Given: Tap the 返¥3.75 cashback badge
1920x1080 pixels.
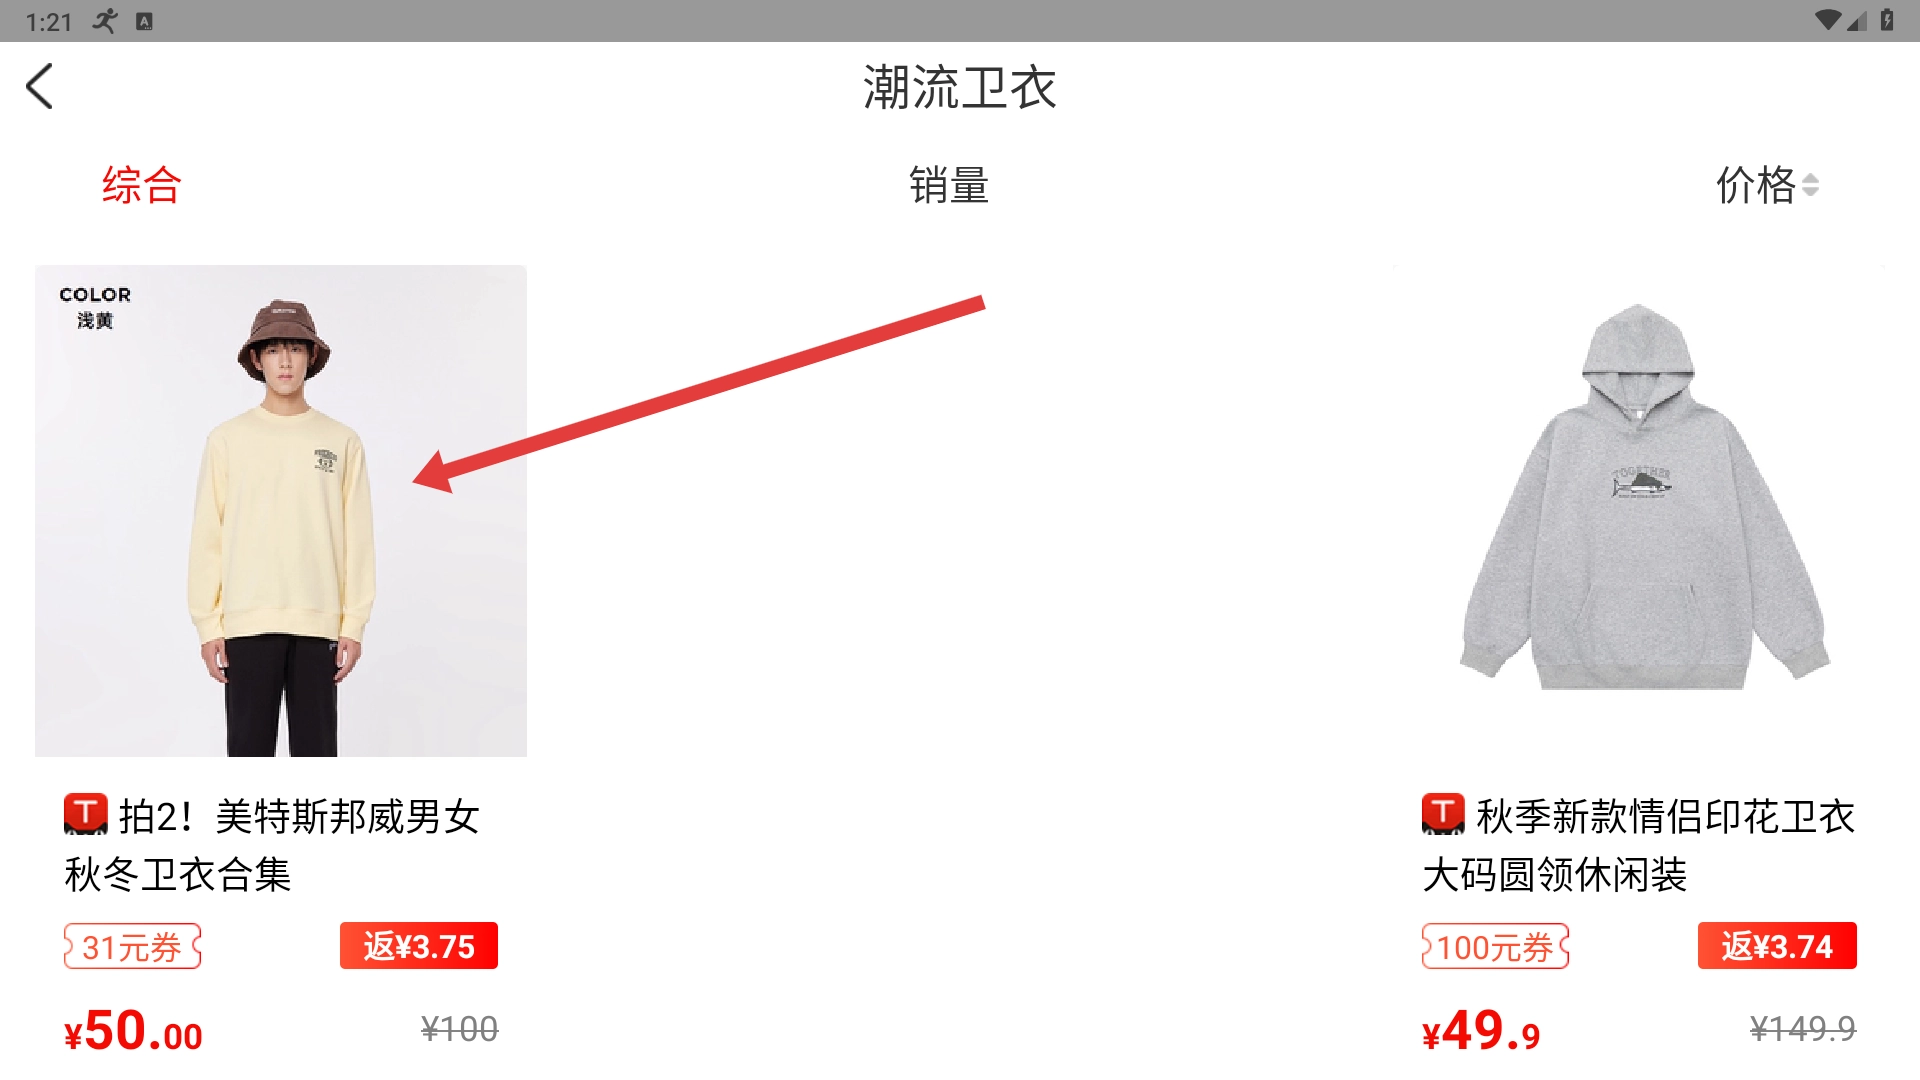Looking at the screenshot, I should tap(419, 946).
